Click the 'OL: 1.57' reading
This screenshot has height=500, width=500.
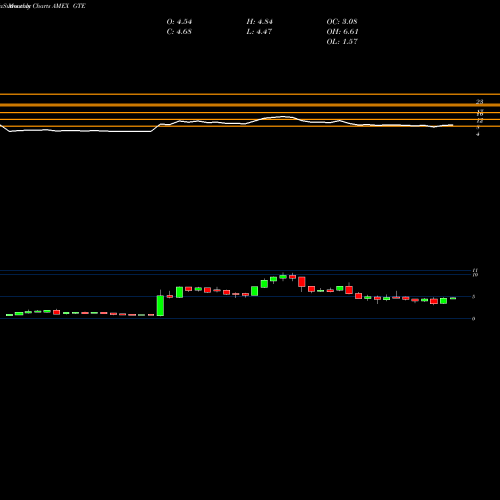click(342, 42)
